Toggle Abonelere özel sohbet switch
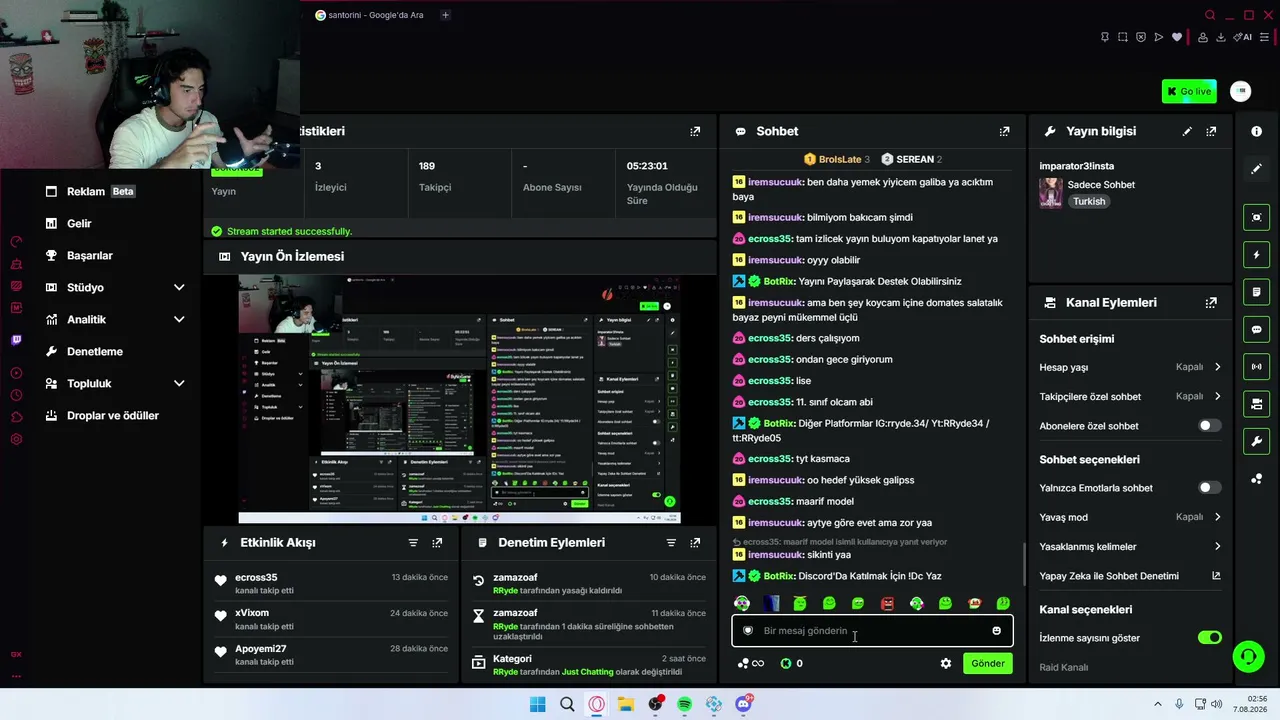Viewport: 1280px width, 720px height. tap(1209, 426)
